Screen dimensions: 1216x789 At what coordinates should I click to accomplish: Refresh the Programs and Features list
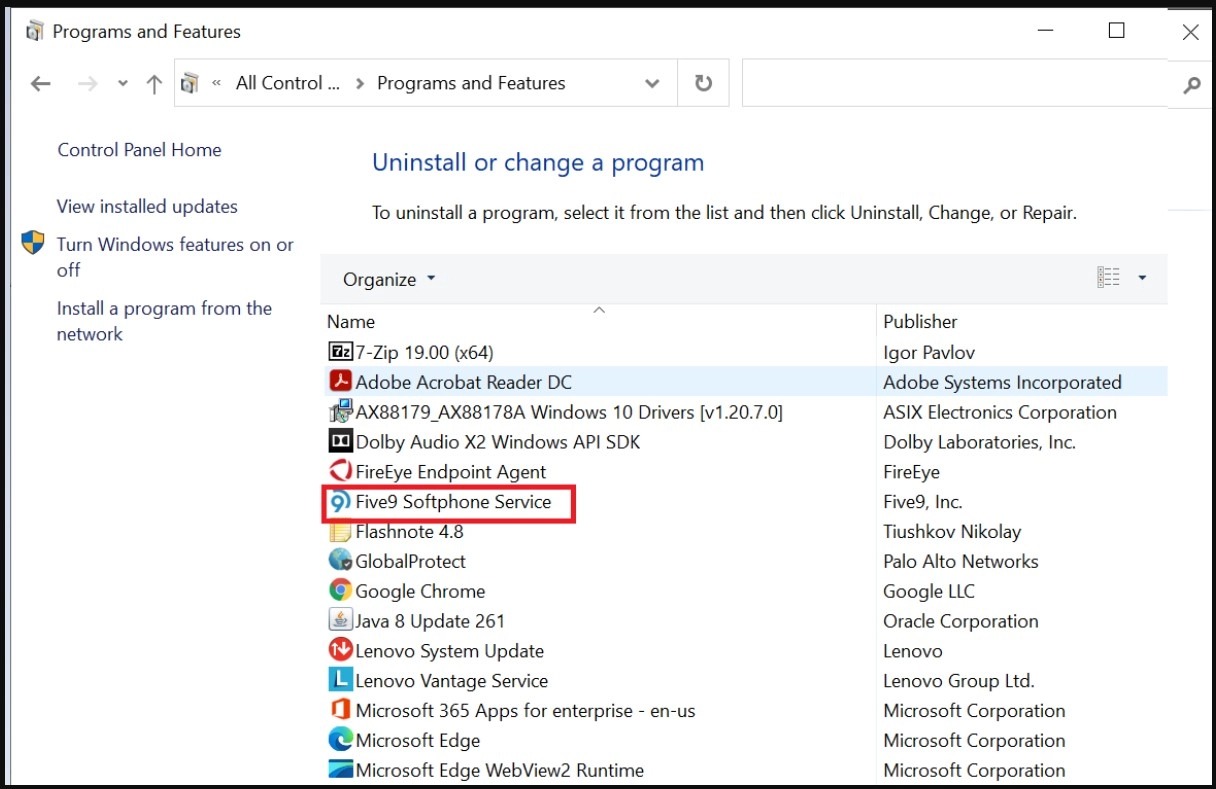(703, 83)
